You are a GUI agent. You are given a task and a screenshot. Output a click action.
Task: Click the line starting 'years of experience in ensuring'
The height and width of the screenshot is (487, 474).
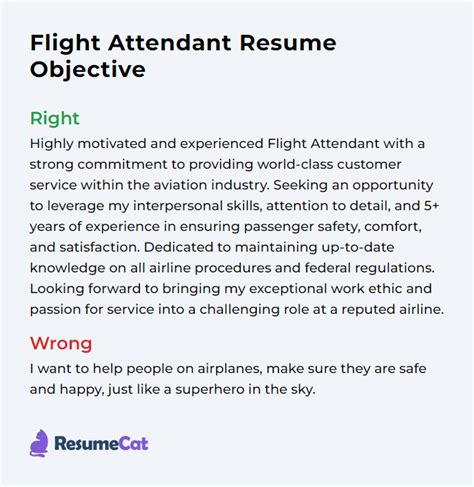[x=226, y=227]
